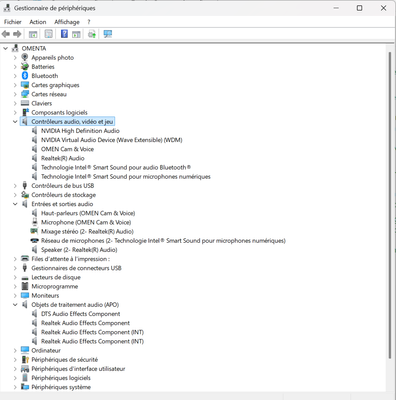Select Smart Sound pour microphones numériques controller
The width and height of the screenshot is (396, 400).
[x=126, y=176]
